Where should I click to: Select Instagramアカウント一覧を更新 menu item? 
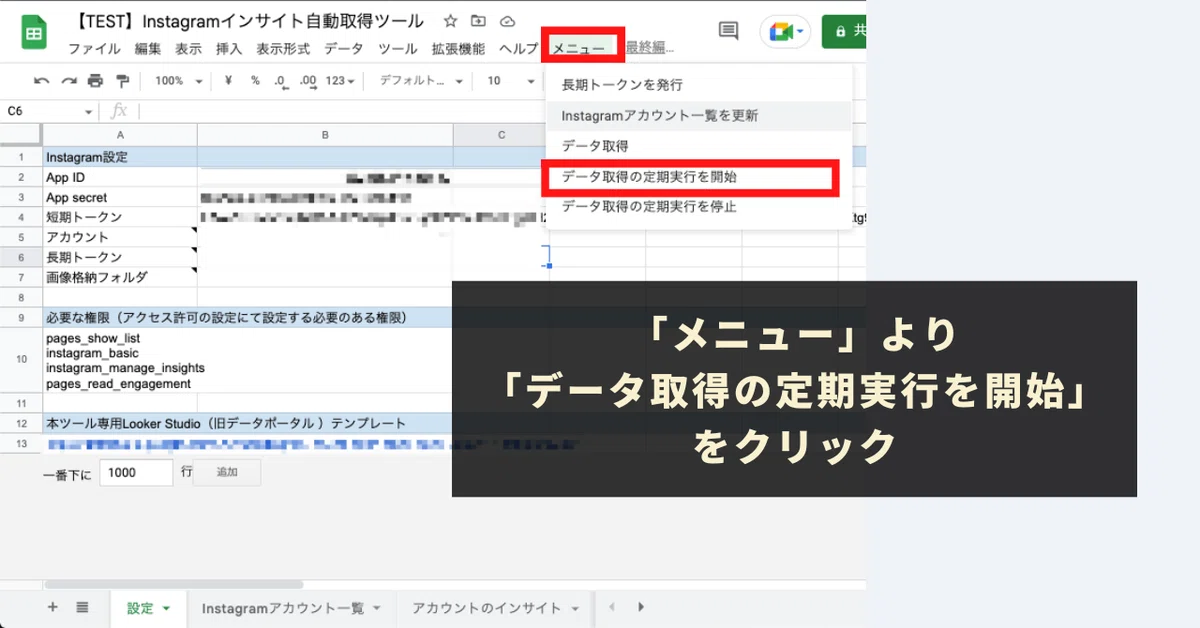(x=699, y=115)
